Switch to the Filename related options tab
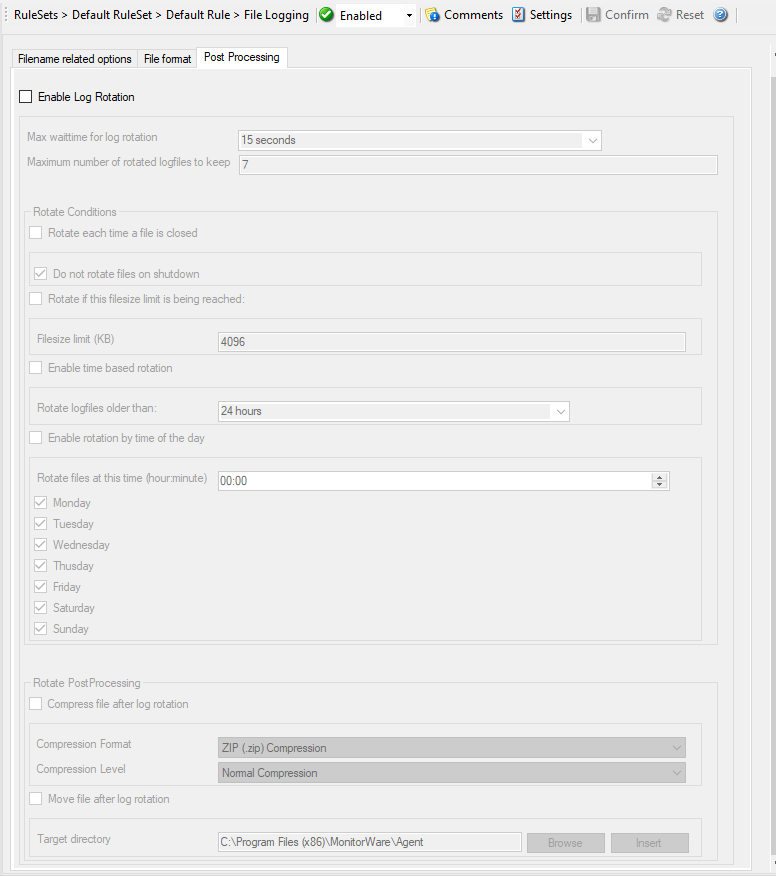This screenshot has width=776, height=876. (74, 59)
